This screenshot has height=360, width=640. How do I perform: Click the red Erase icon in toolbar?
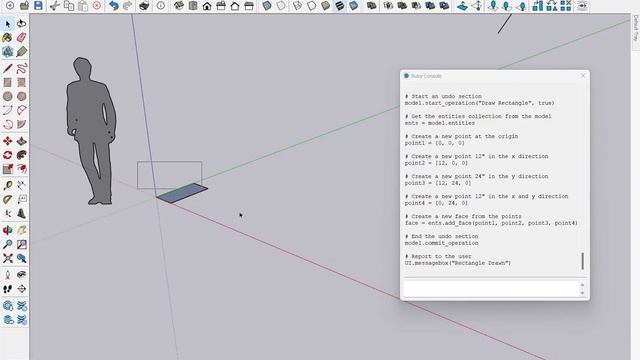(x=97, y=6)
